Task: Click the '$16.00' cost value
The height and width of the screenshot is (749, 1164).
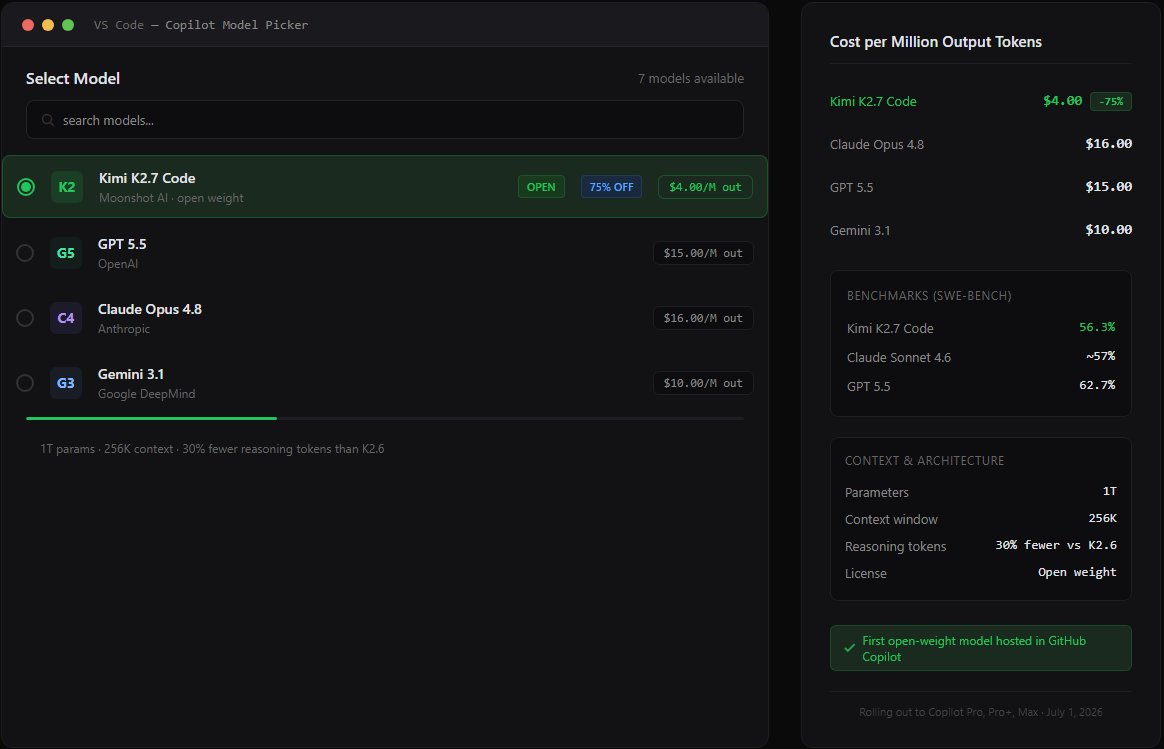Action: point(1108,144)
